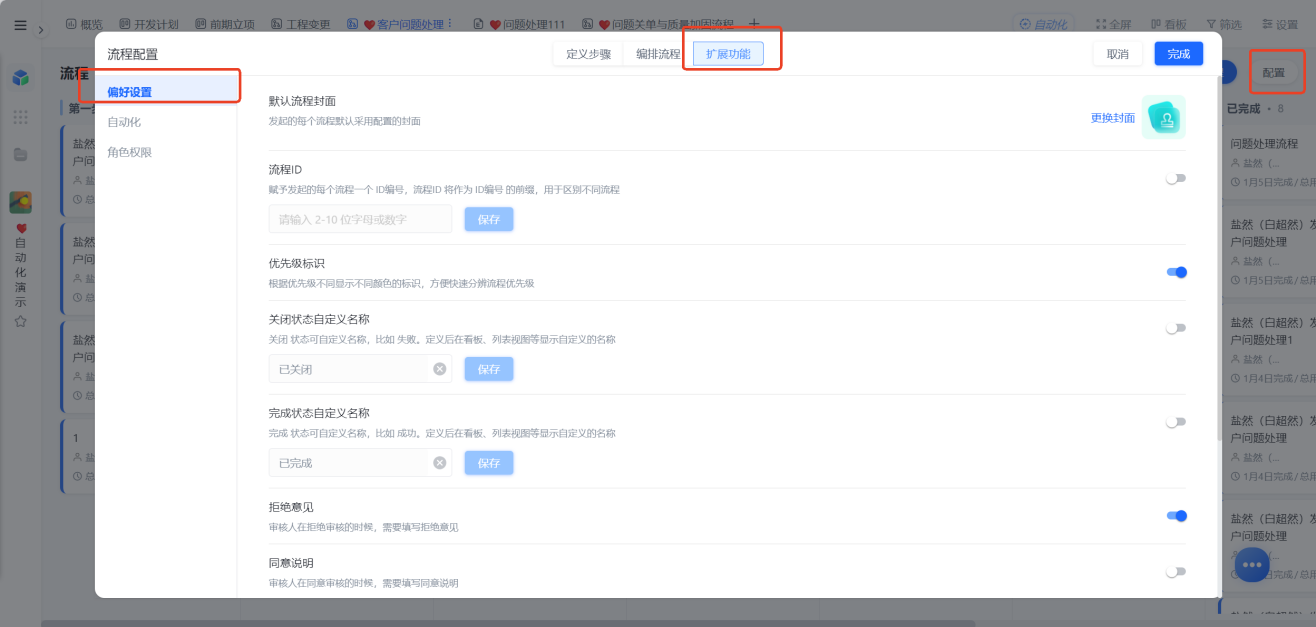
Task: Open the 问题处理流程 card in 已完成
Action: [x=1267, y=162]
